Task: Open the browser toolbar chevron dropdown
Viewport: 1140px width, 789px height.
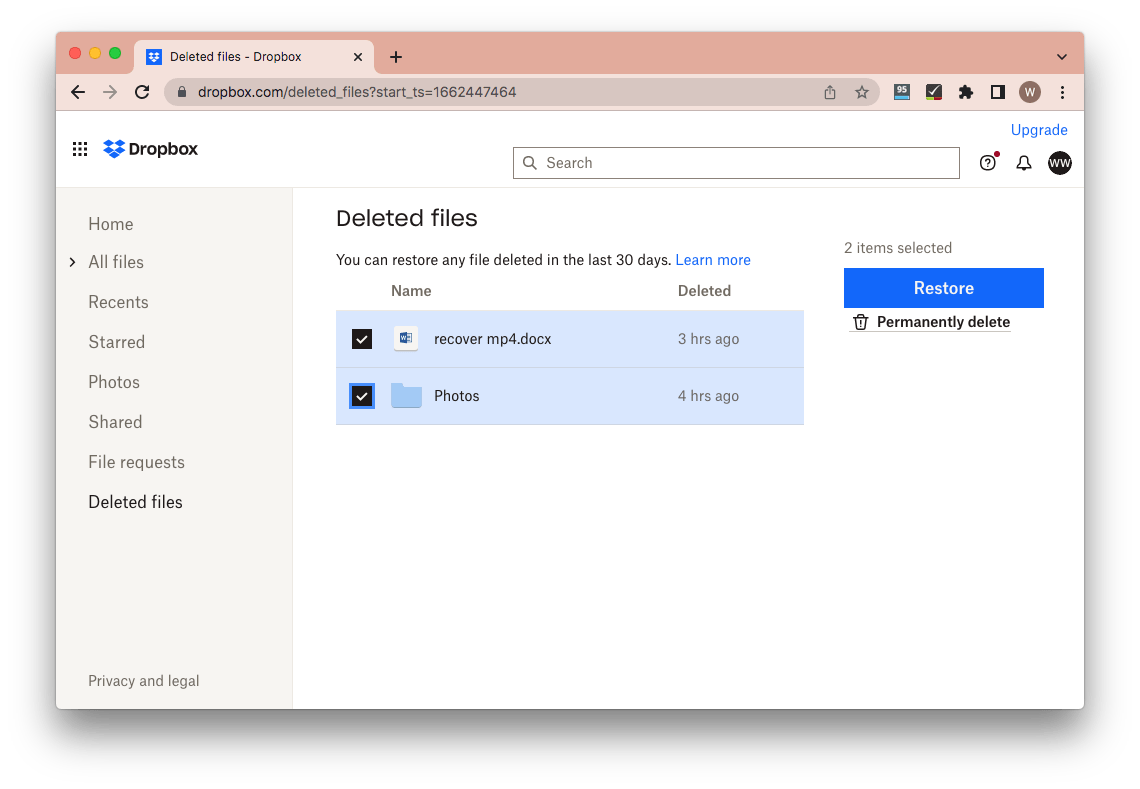Action: 1063,57
